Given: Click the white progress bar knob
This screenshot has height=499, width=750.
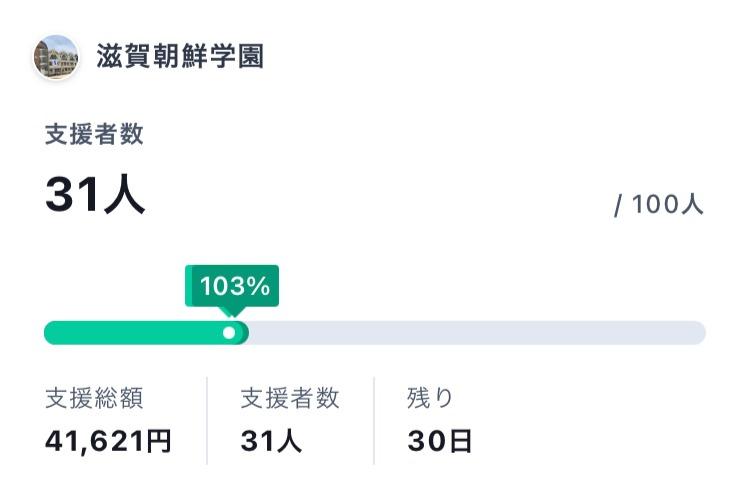Looking at the screenshot, I should [229, 333].
